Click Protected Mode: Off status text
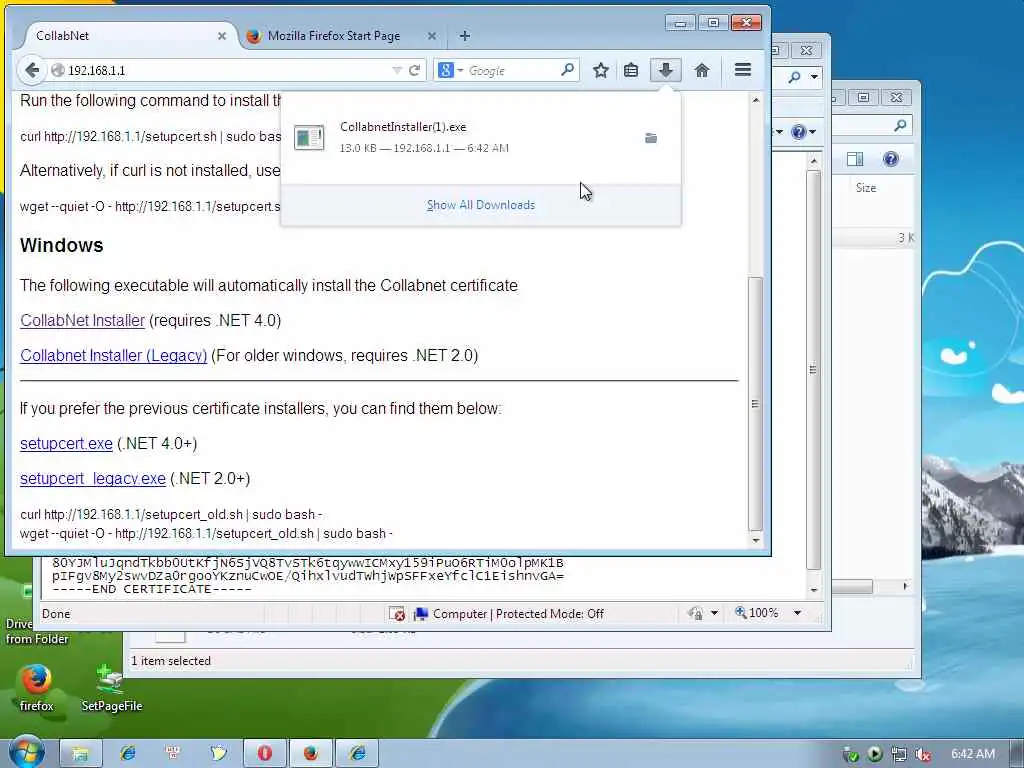Viewport: 1024px width, 768px height. point(550,614)
